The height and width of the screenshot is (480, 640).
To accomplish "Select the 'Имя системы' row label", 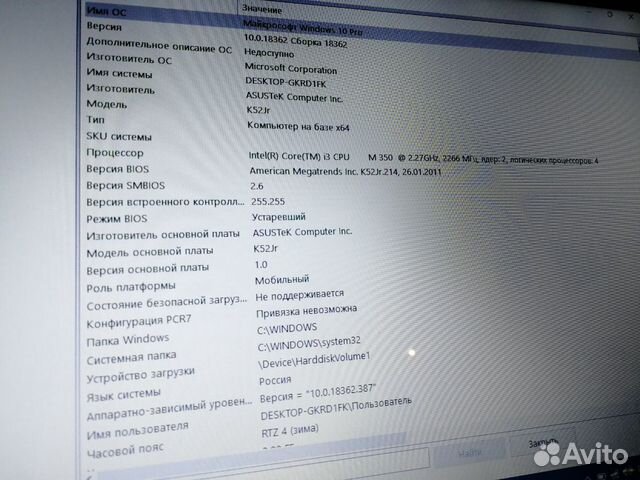I will [119, 74].
